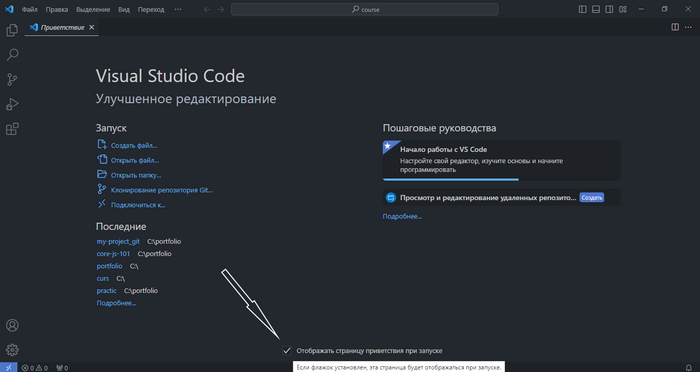Uncheck Отображать страницу приветствия при запуске
Screen dimensions: 700x372
(x=287, y=351)
